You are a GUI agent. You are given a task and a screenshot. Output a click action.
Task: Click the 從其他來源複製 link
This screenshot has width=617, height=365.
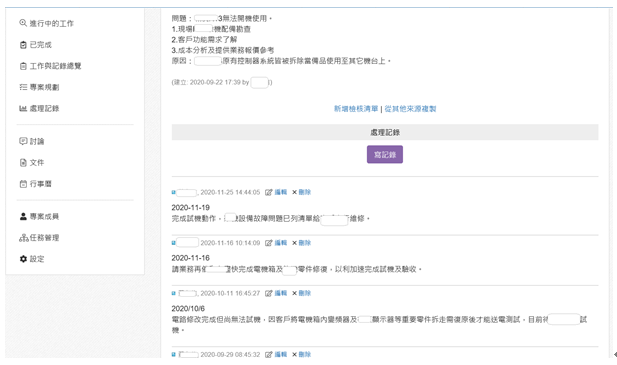click(x=410, y=109)
